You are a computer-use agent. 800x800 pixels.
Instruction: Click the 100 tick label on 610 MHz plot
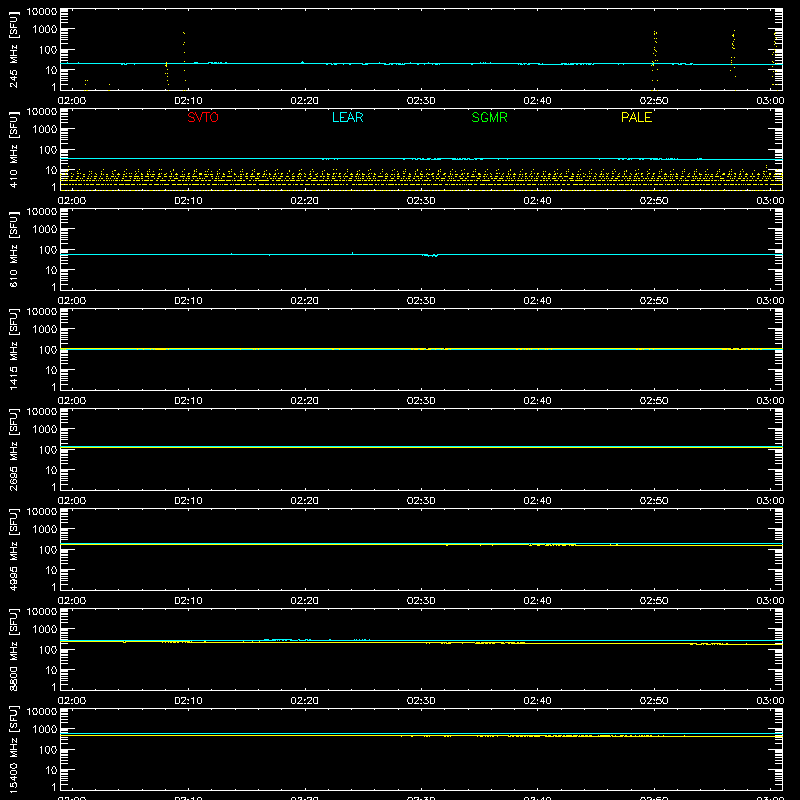click(x=48, y=250)
